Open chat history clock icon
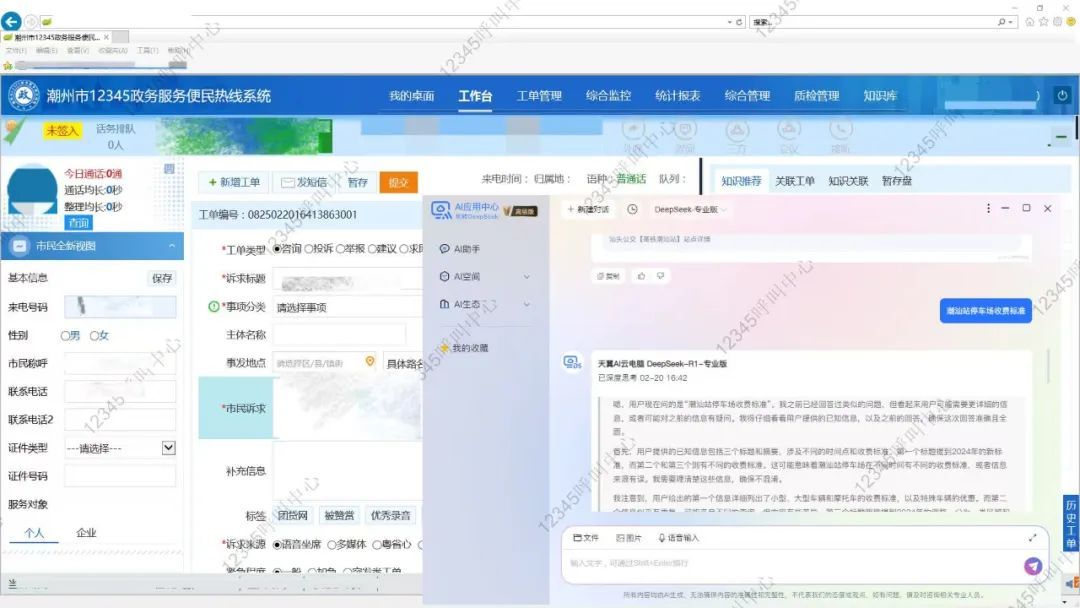 point(632,209)
